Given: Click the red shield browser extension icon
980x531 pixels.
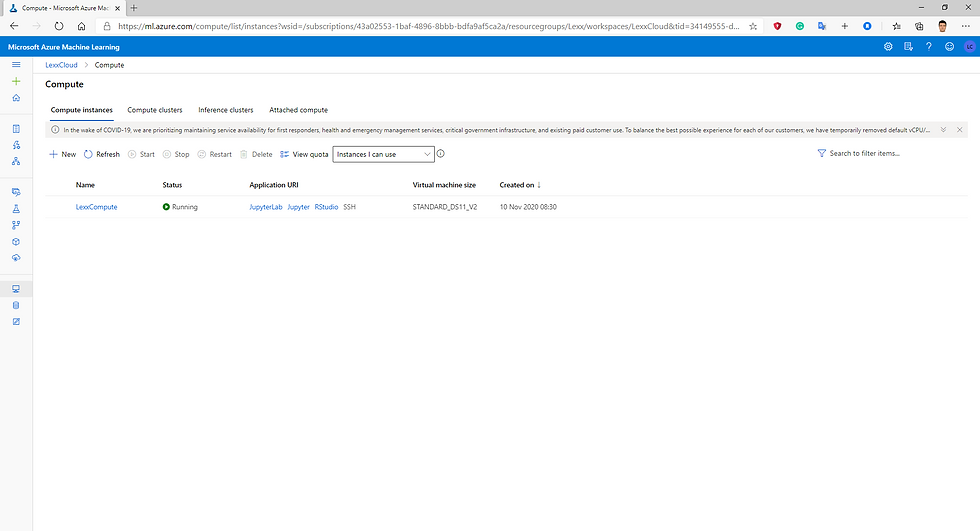Looking at the screenshot, I should (778, 26).
